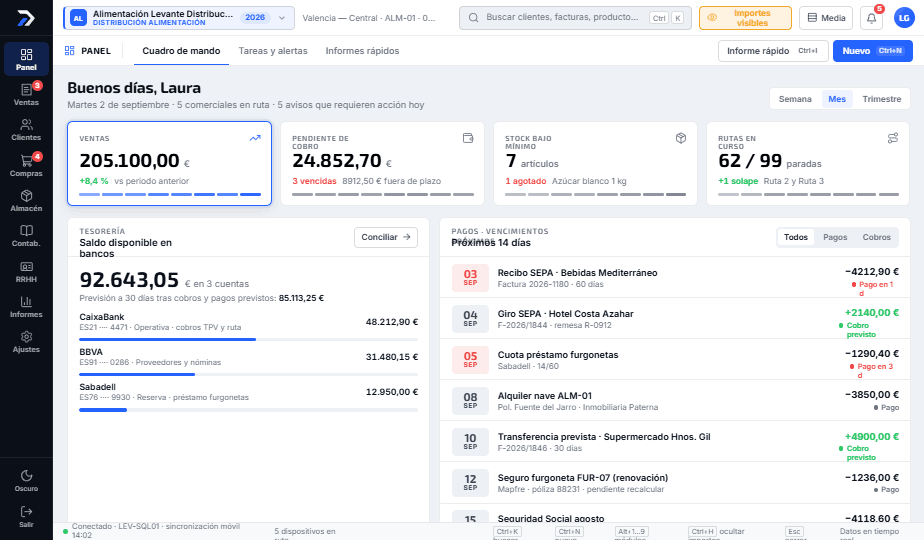Viewport: 924px width, 540px height.
Task: Click the trend icon in Ventas card
Action: [x=255, y=138]
